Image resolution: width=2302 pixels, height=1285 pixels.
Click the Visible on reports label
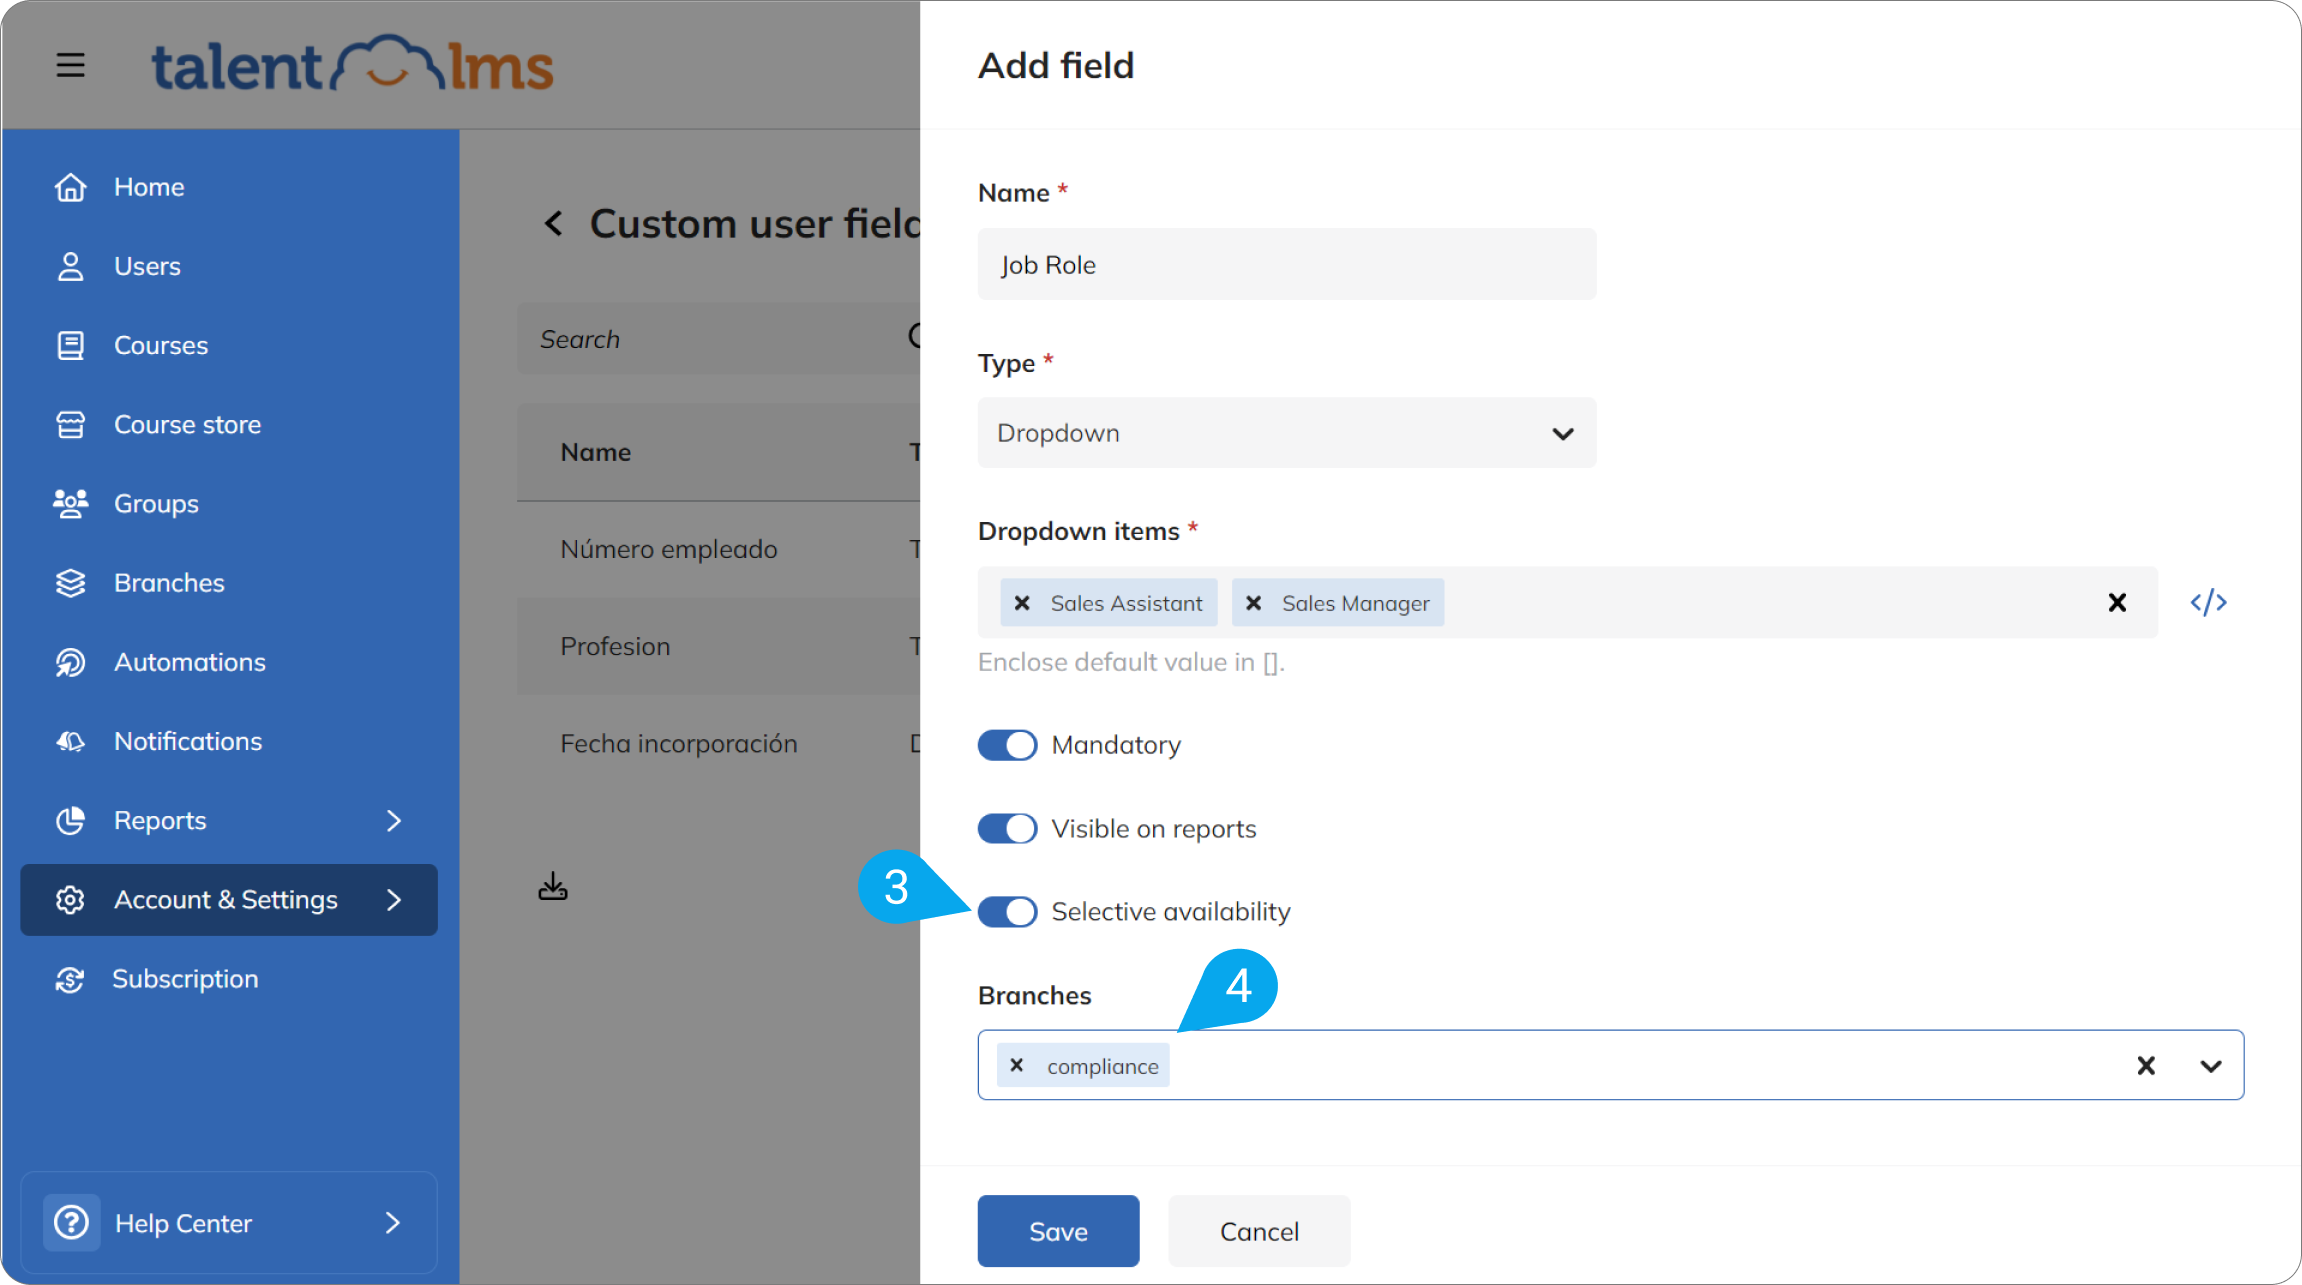[x=1154, y=829]
